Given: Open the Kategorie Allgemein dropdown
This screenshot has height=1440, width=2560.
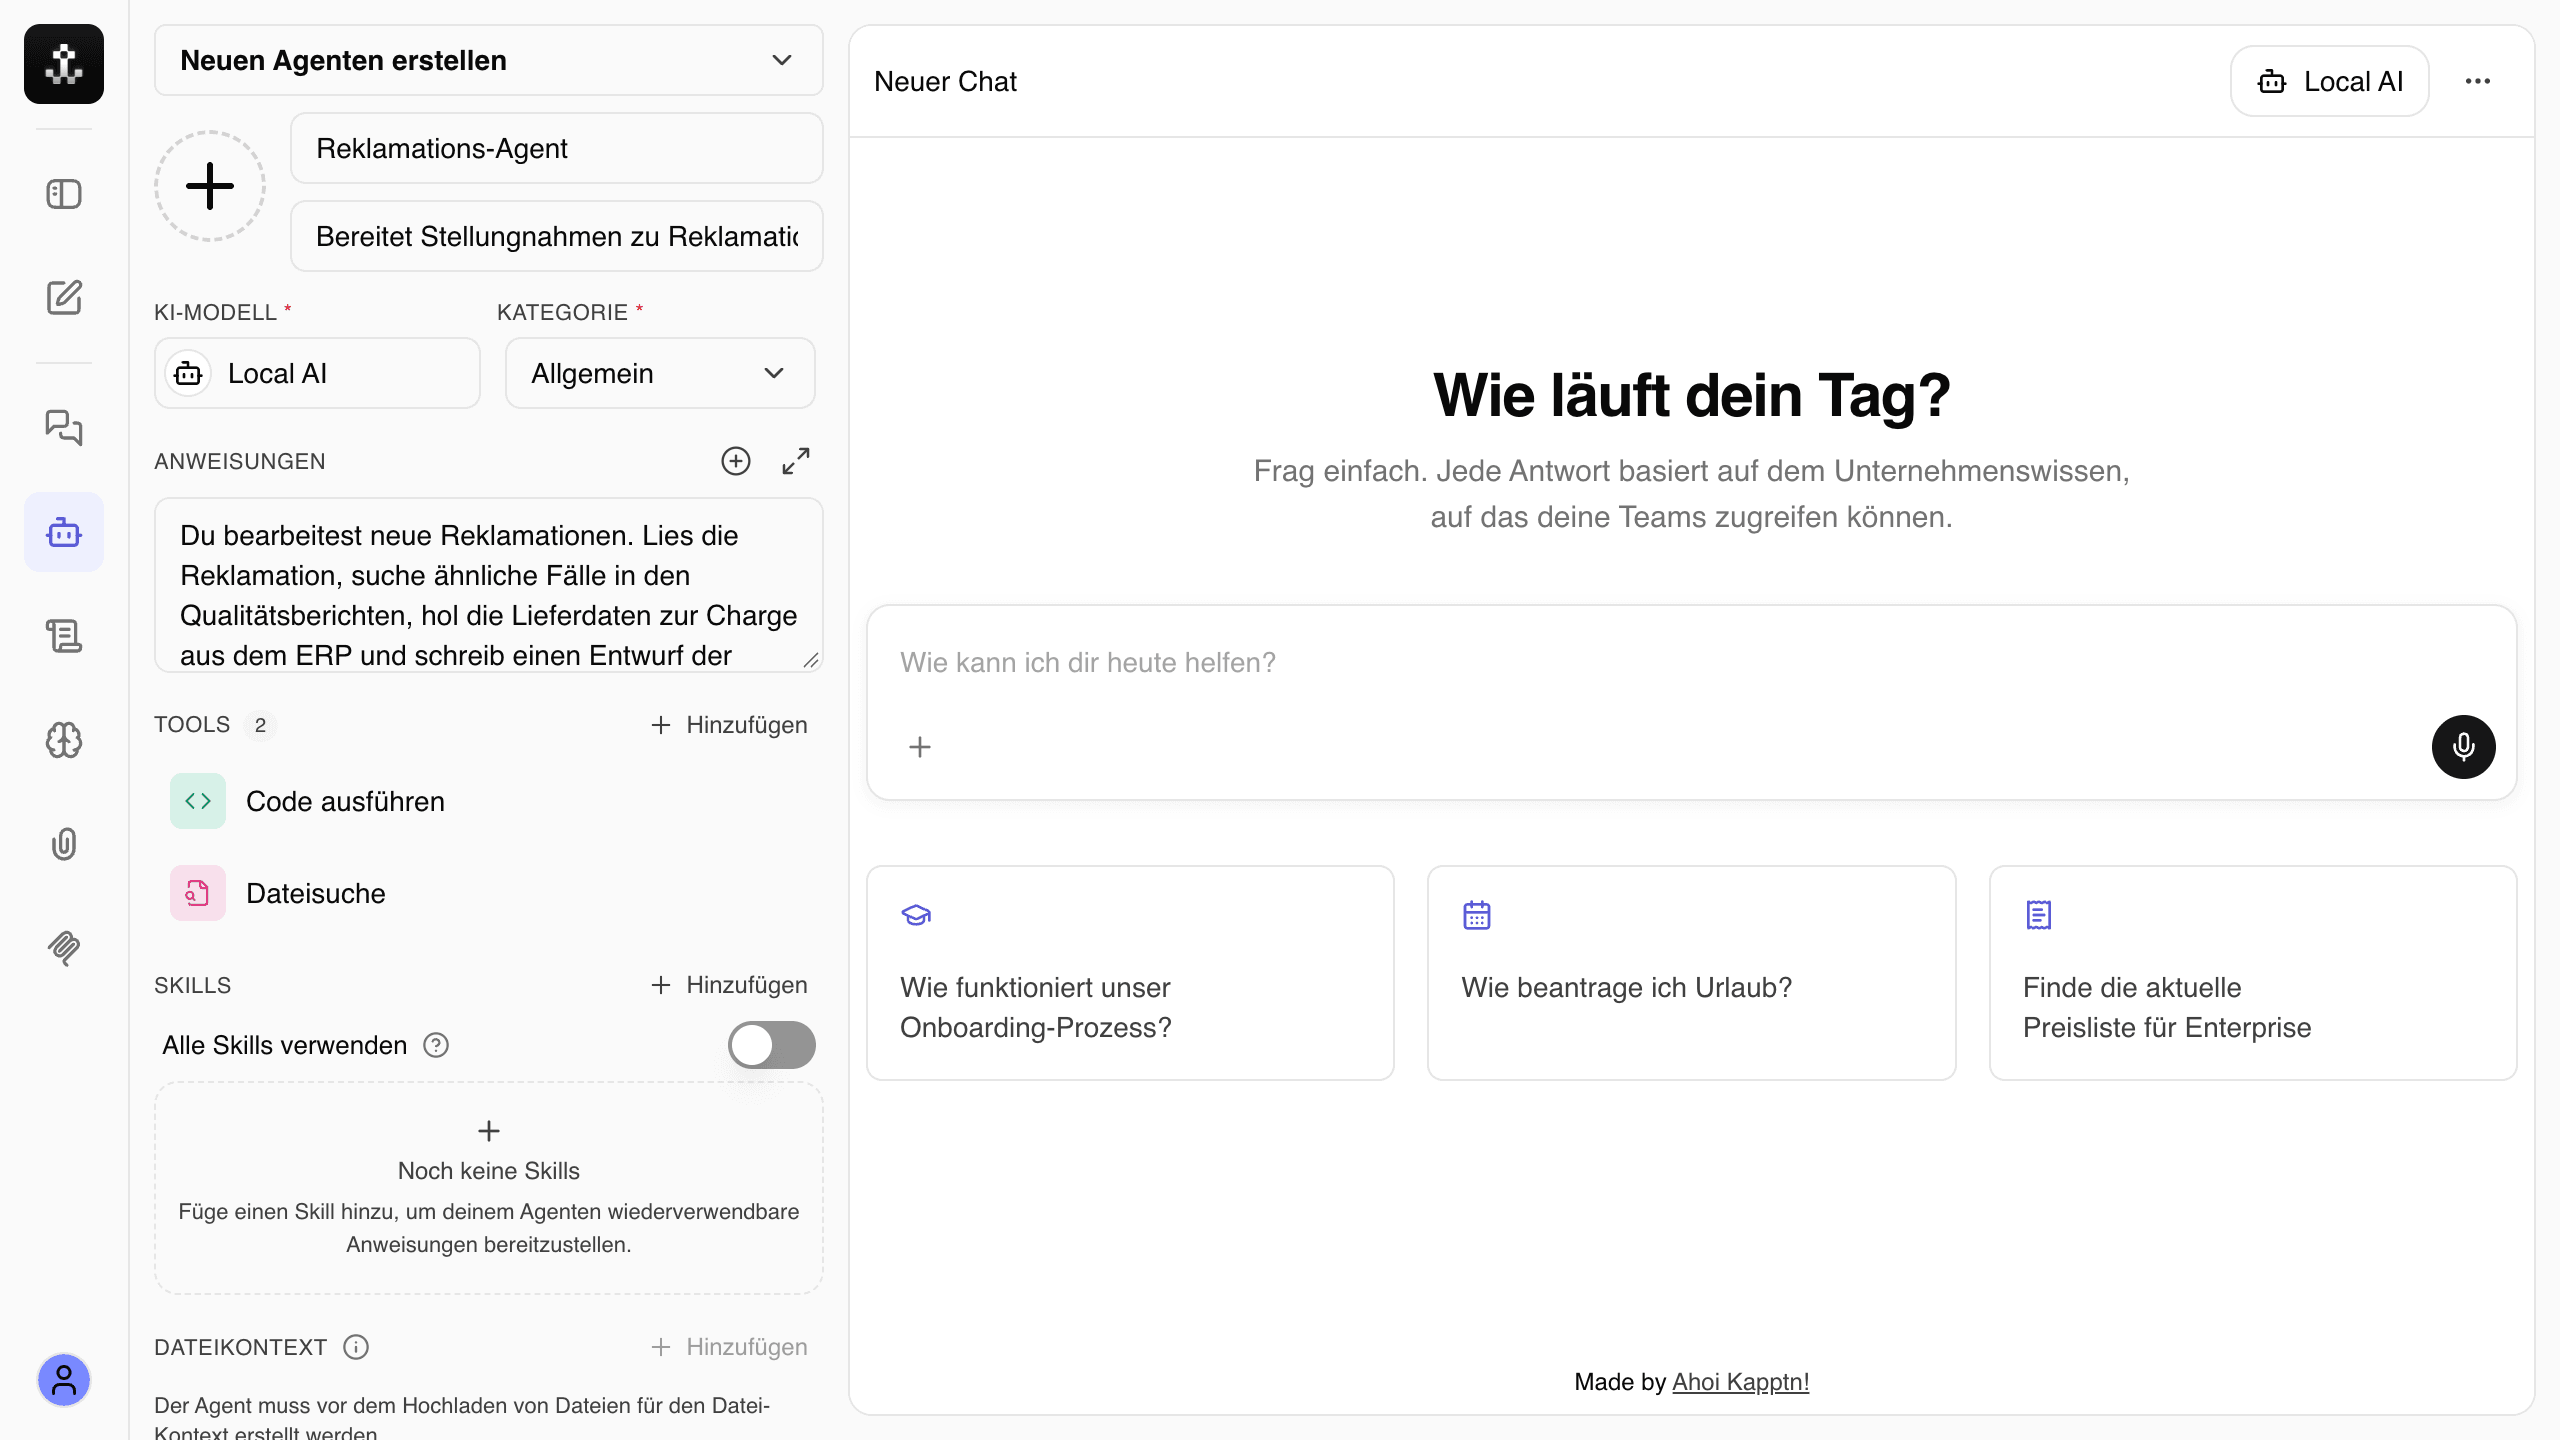Looking at the screenshot, I should tap(660, 373).
